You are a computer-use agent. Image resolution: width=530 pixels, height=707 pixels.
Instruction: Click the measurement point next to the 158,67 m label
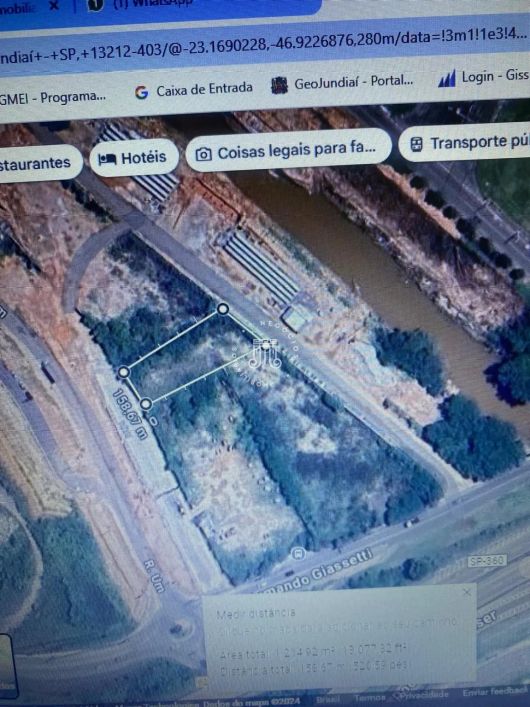145,404
